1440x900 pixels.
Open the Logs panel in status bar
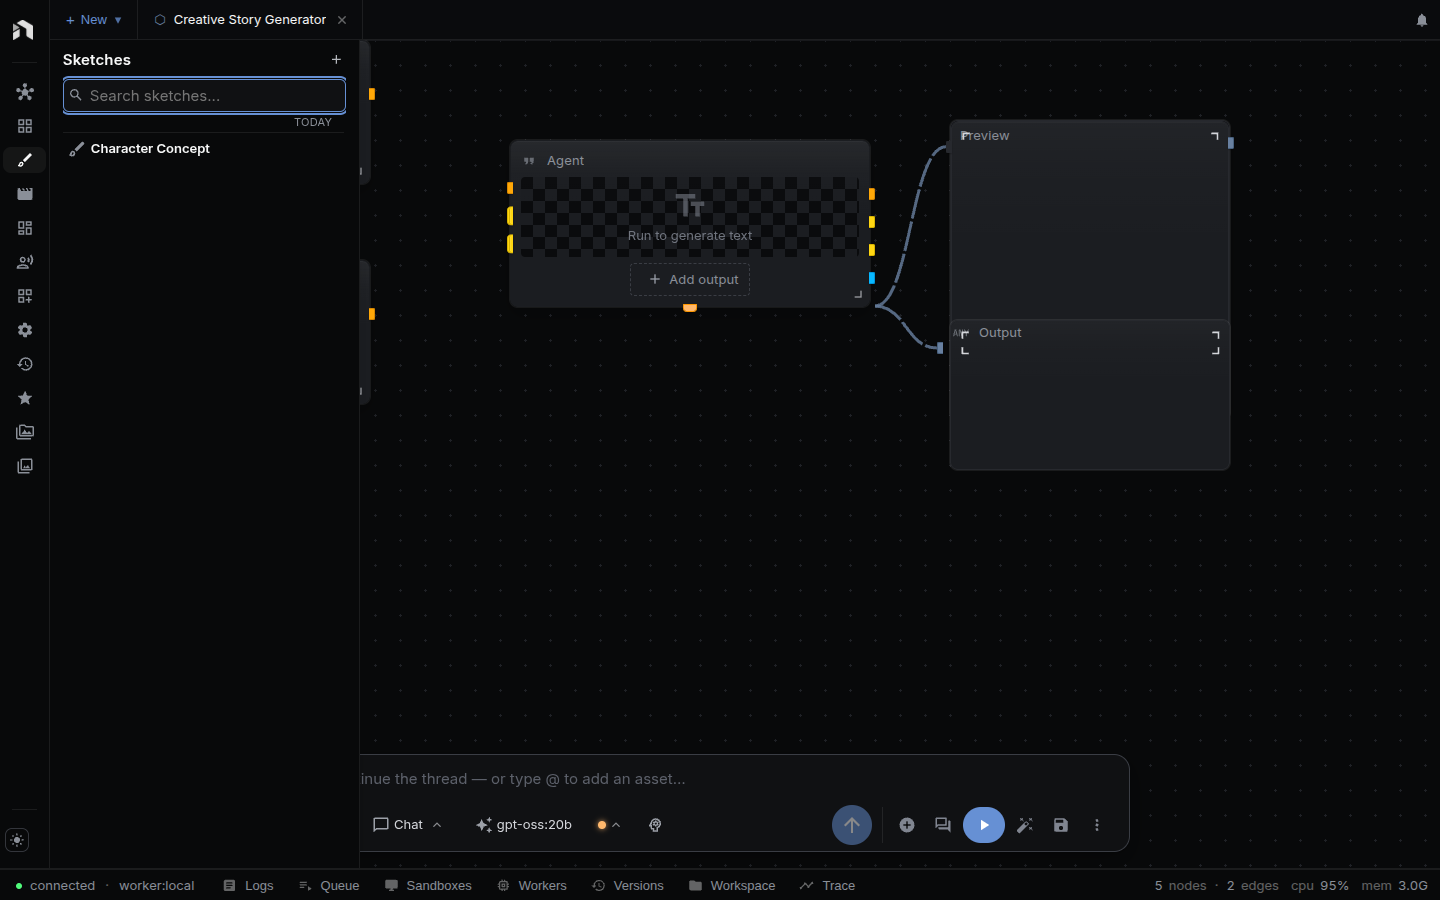tap(249, 886)
